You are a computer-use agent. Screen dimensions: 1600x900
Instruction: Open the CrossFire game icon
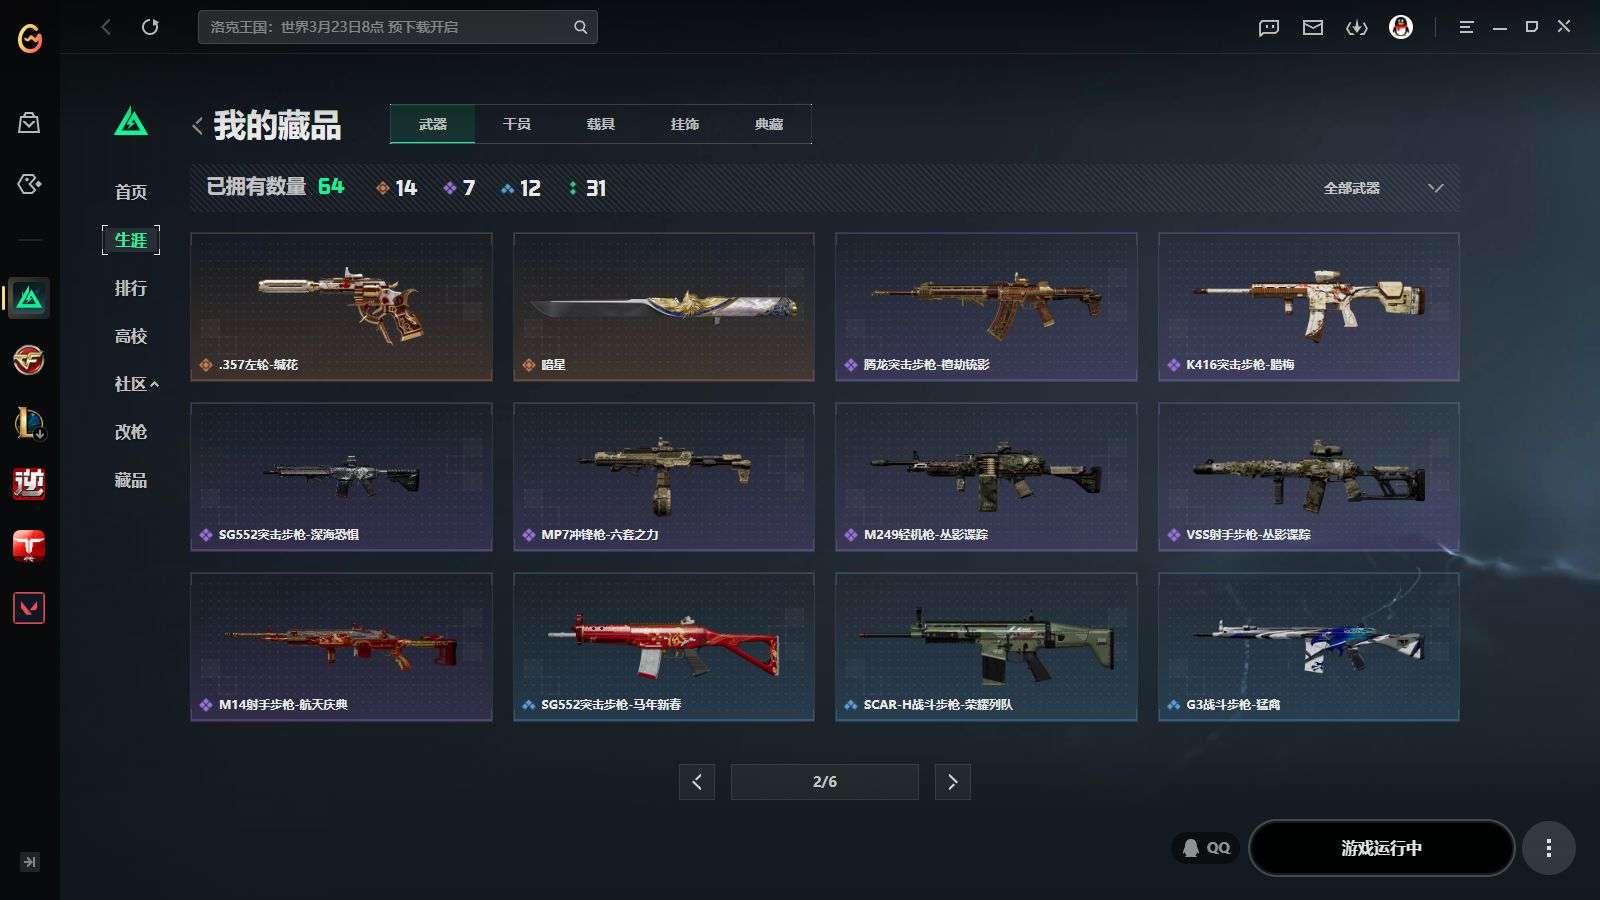coord(29,360)
